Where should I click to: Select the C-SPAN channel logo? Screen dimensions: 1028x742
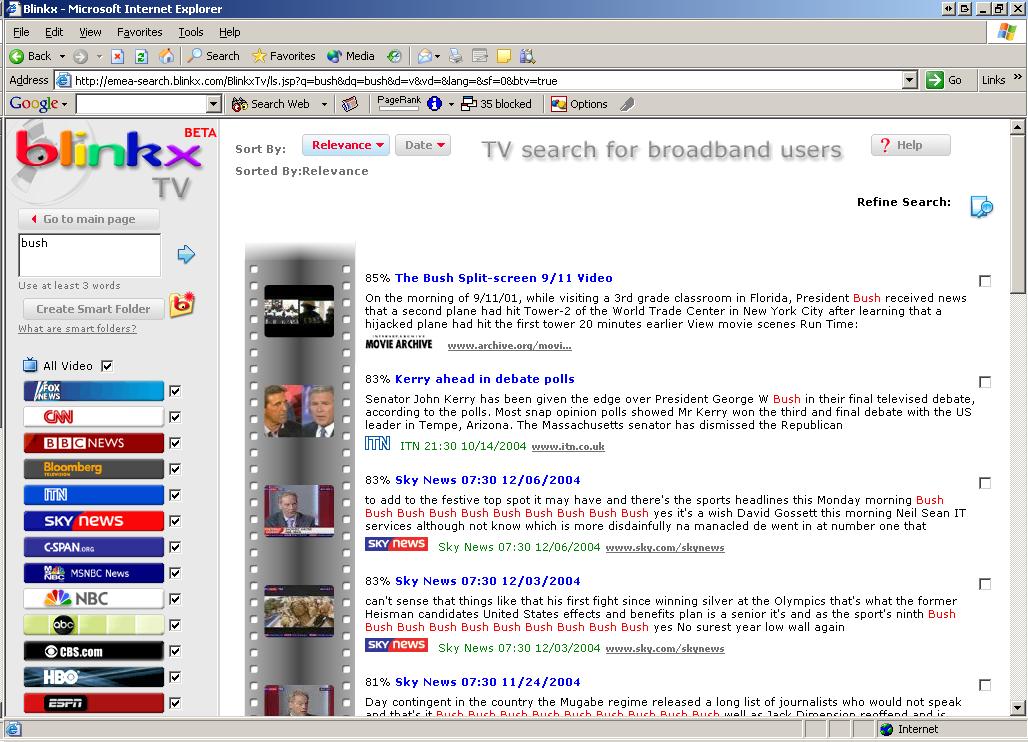(x=94, y=547)
